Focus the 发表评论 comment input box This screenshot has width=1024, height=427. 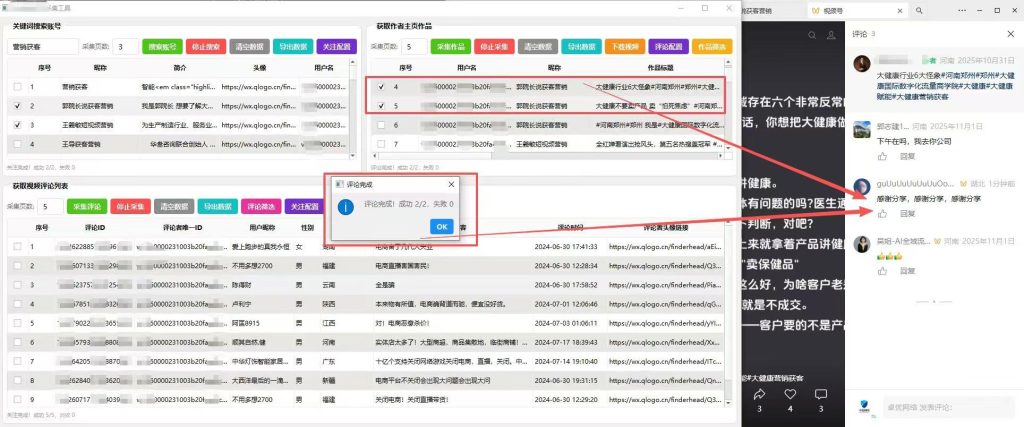click(950, 407)
